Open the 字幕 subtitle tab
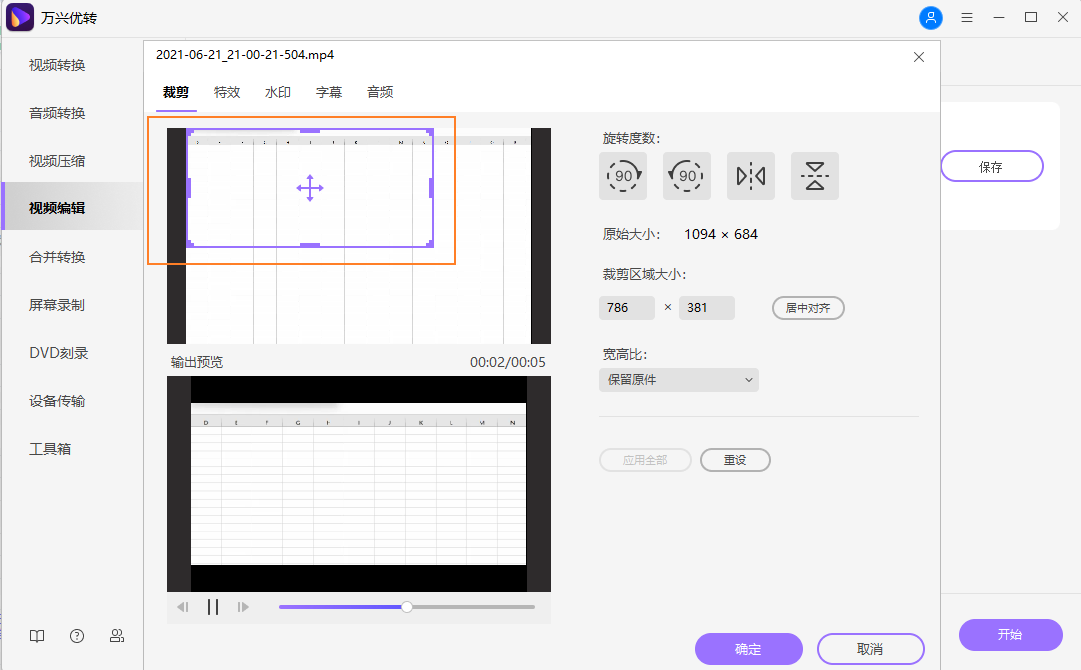1081x670 pixels. click(329, 92)
